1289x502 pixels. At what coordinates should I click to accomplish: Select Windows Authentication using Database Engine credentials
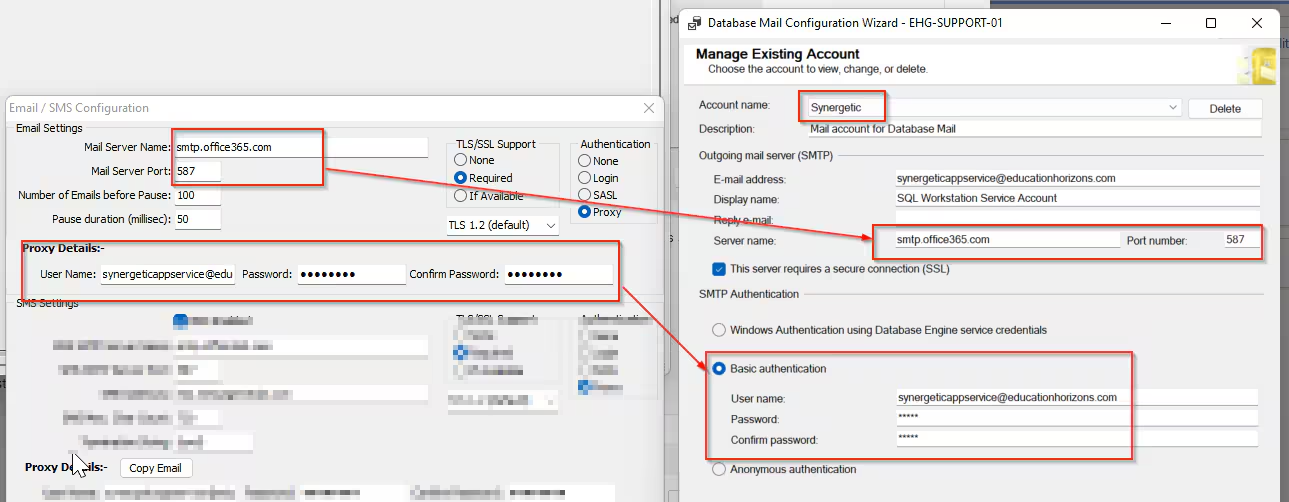click(x=718, y=329)
